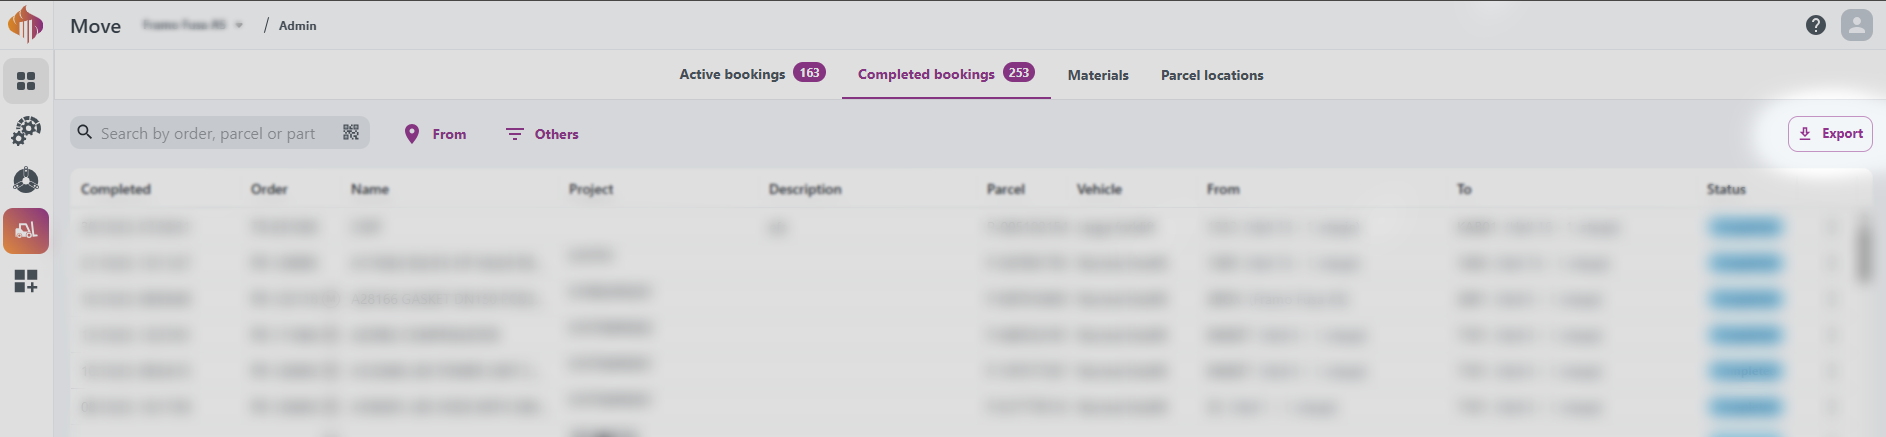Click the Export button
Image resolution: width=1886 pixels, height=437 pixels.
[x=1830, y=133]
